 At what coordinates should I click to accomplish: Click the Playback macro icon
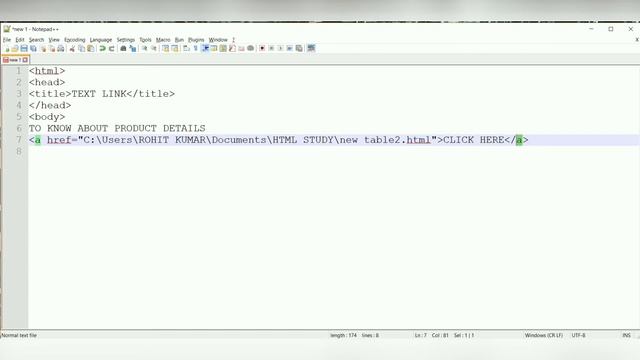280,48
